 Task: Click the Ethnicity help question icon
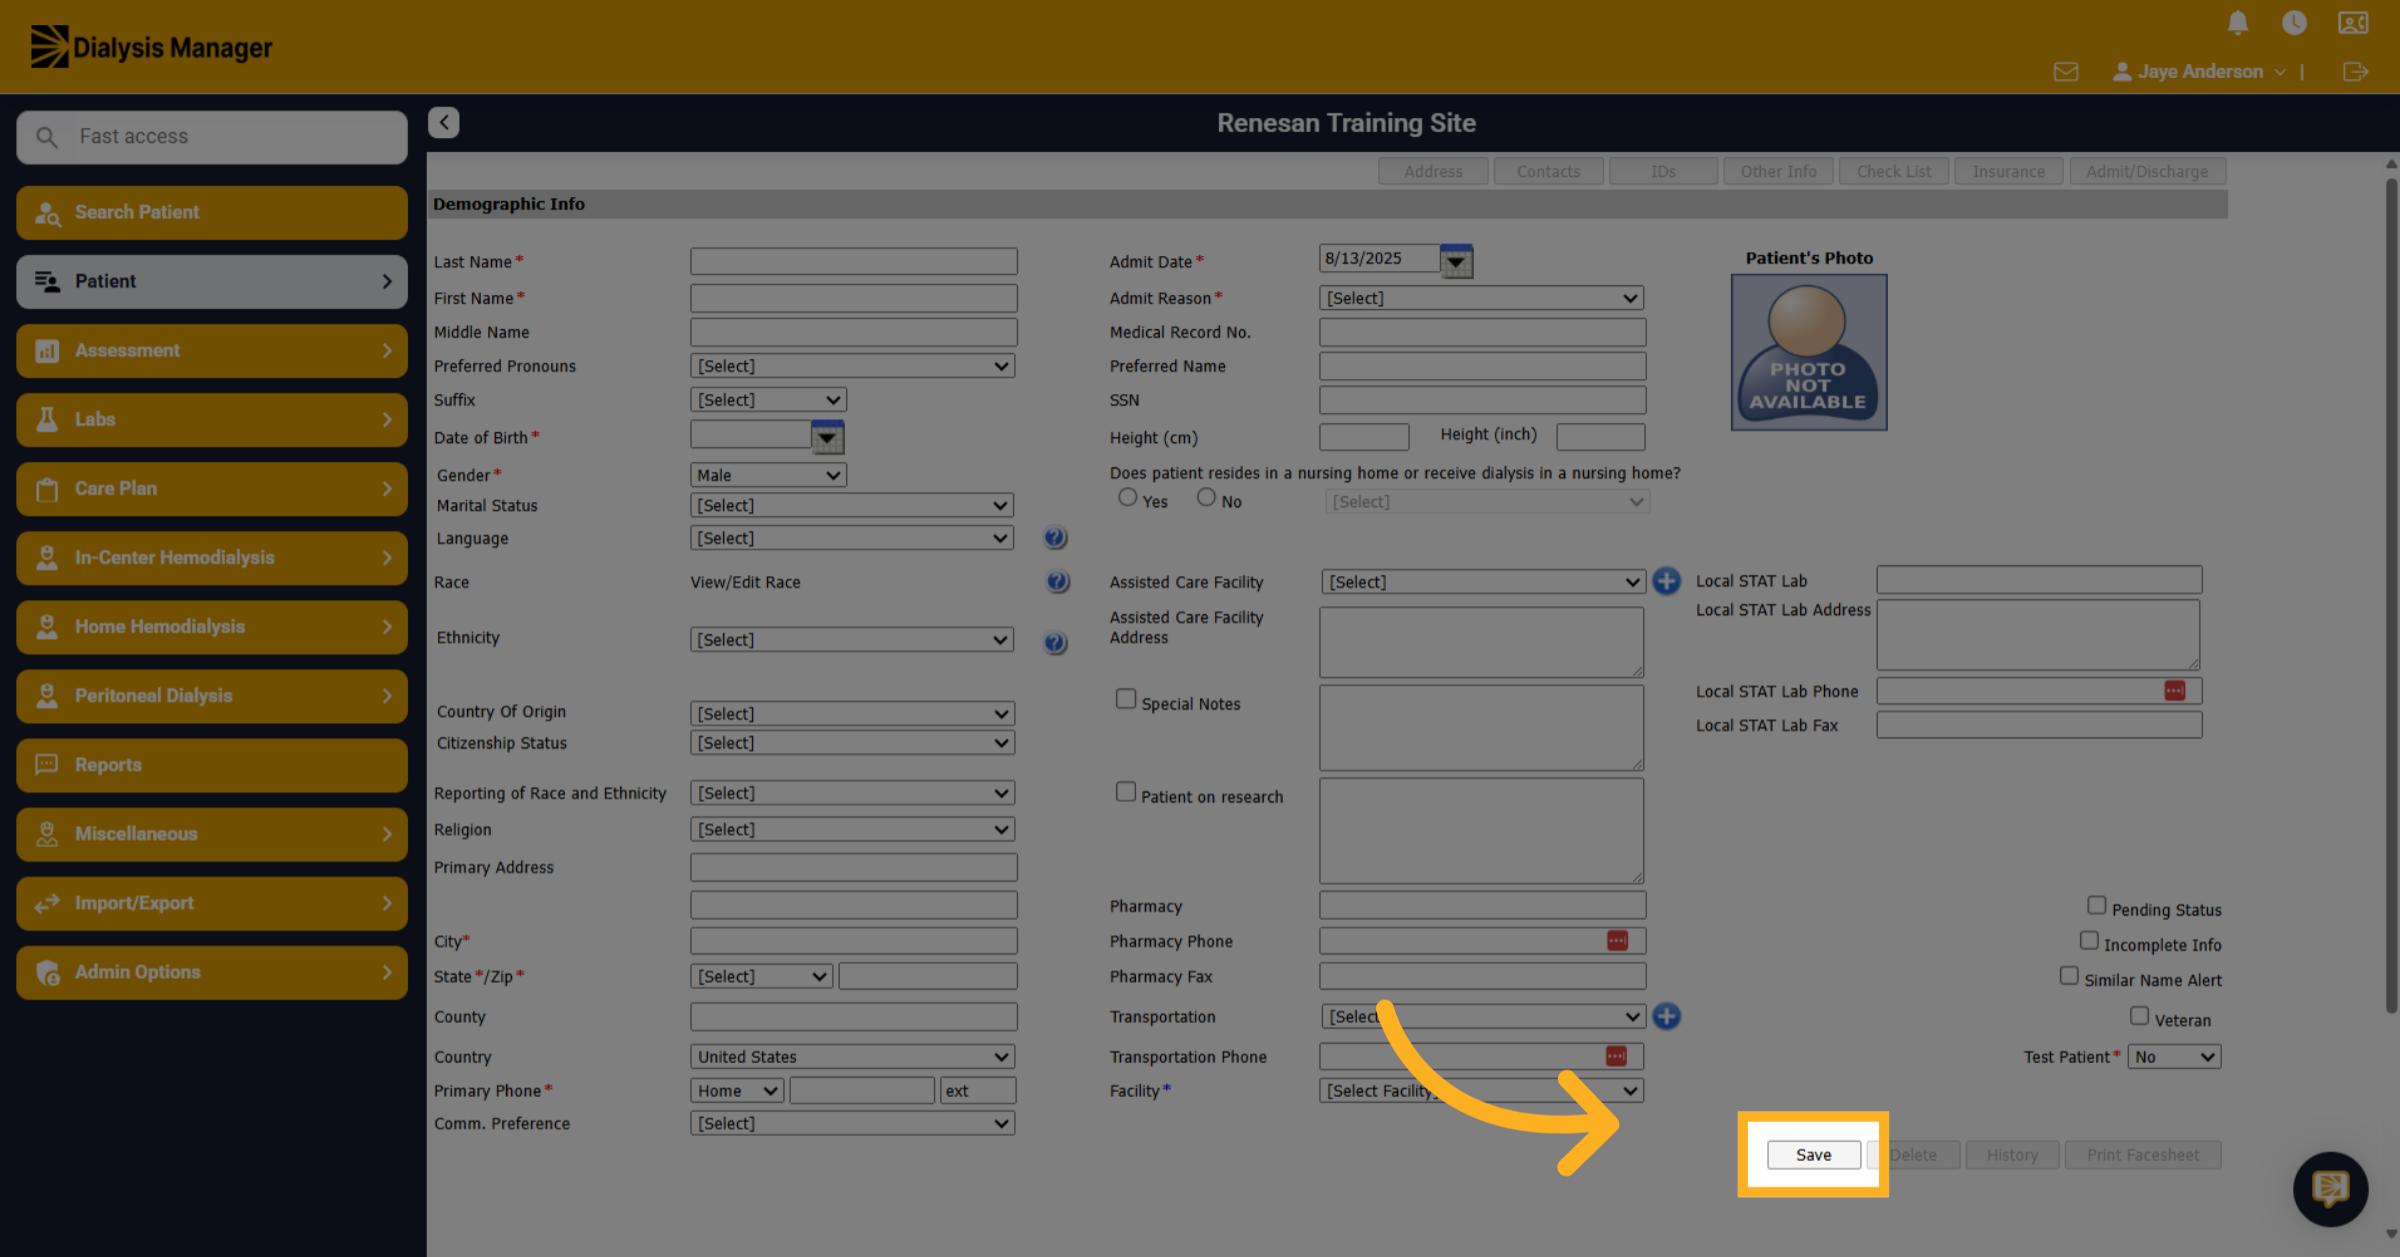[x=1055, y=643]
